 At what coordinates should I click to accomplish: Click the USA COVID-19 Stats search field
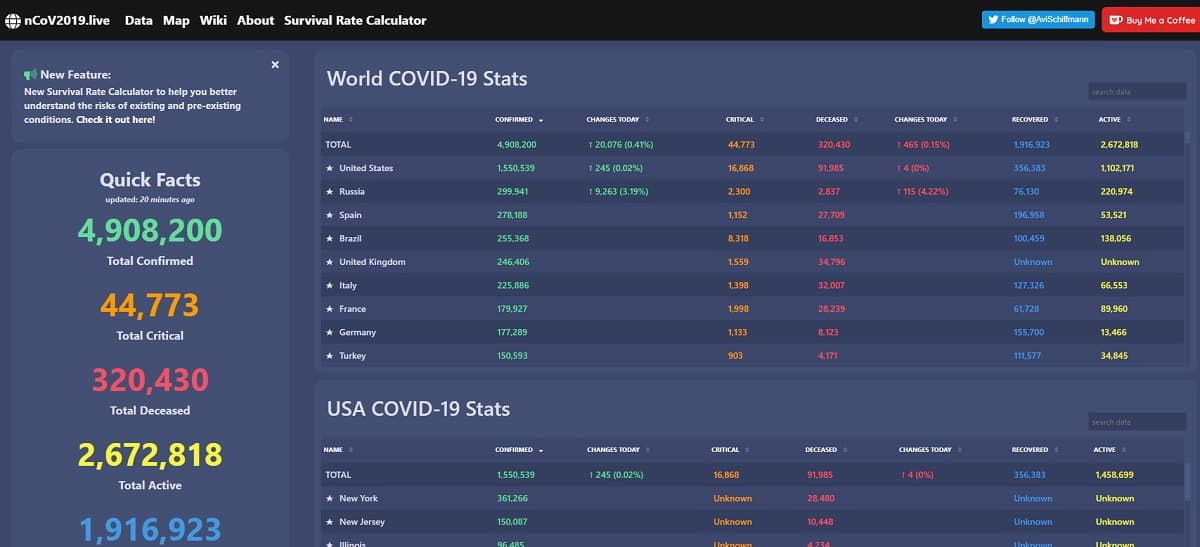point(1136,423)
